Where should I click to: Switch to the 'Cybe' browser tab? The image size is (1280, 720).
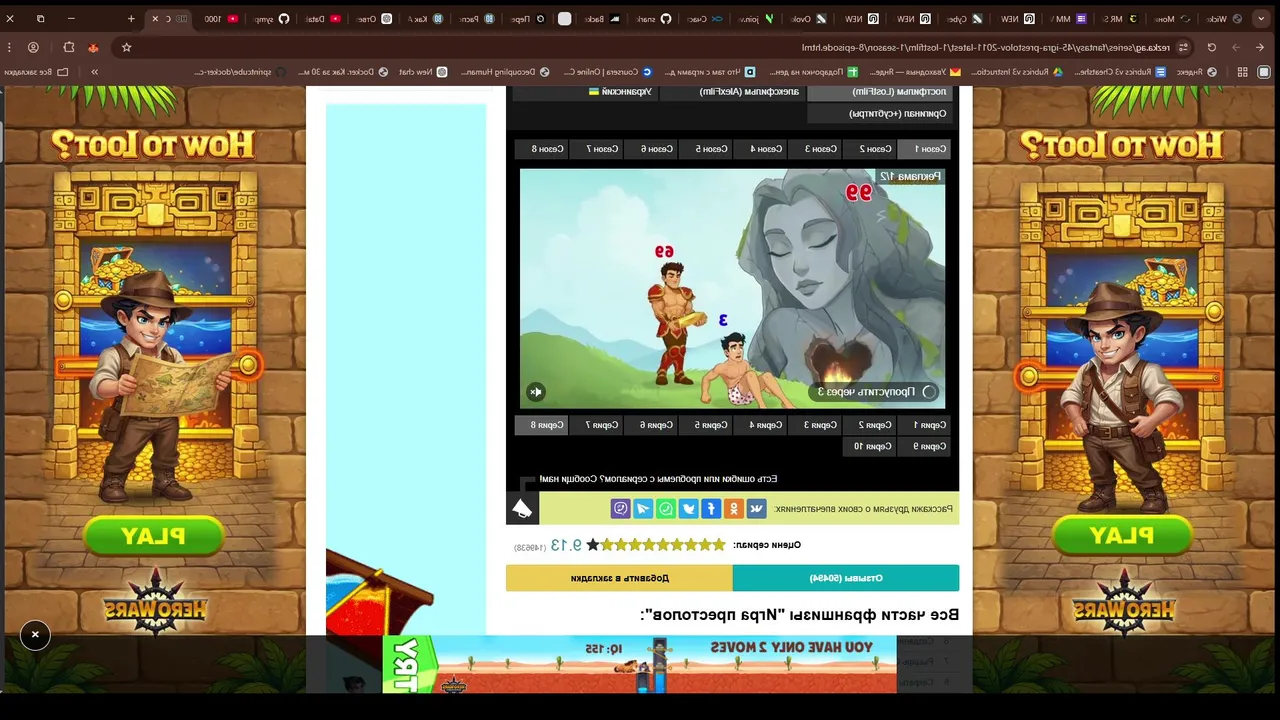[x=965, y=18]
